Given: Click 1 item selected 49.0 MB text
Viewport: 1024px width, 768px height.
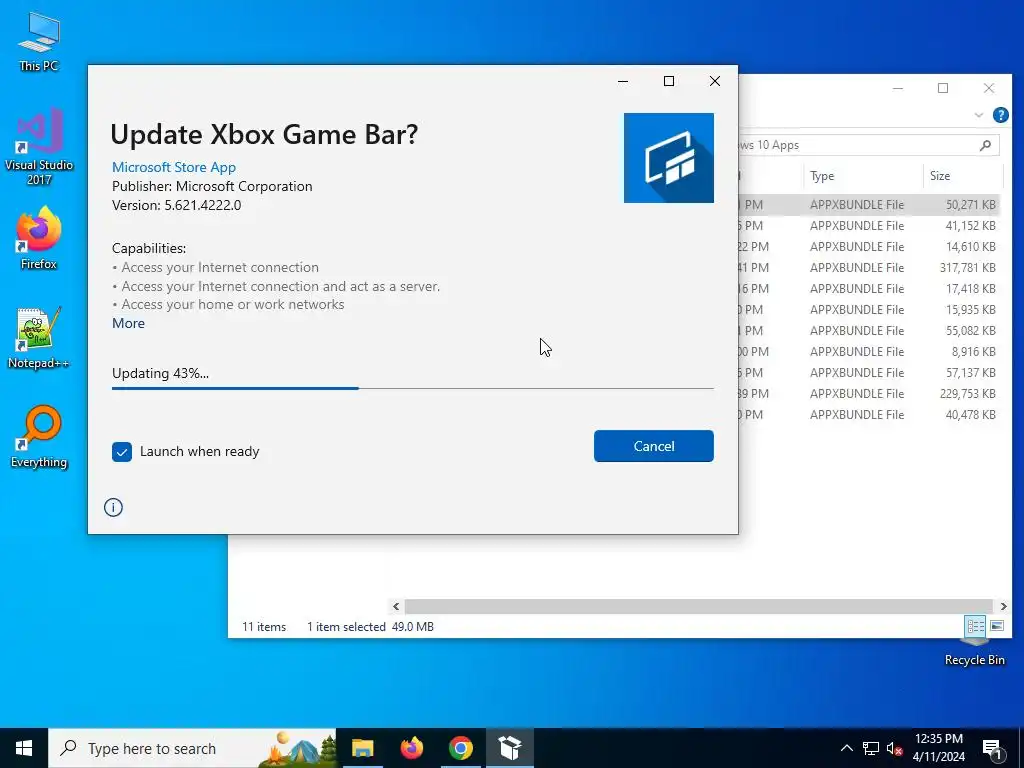Looking at the screenshot, I should point(370,627).
